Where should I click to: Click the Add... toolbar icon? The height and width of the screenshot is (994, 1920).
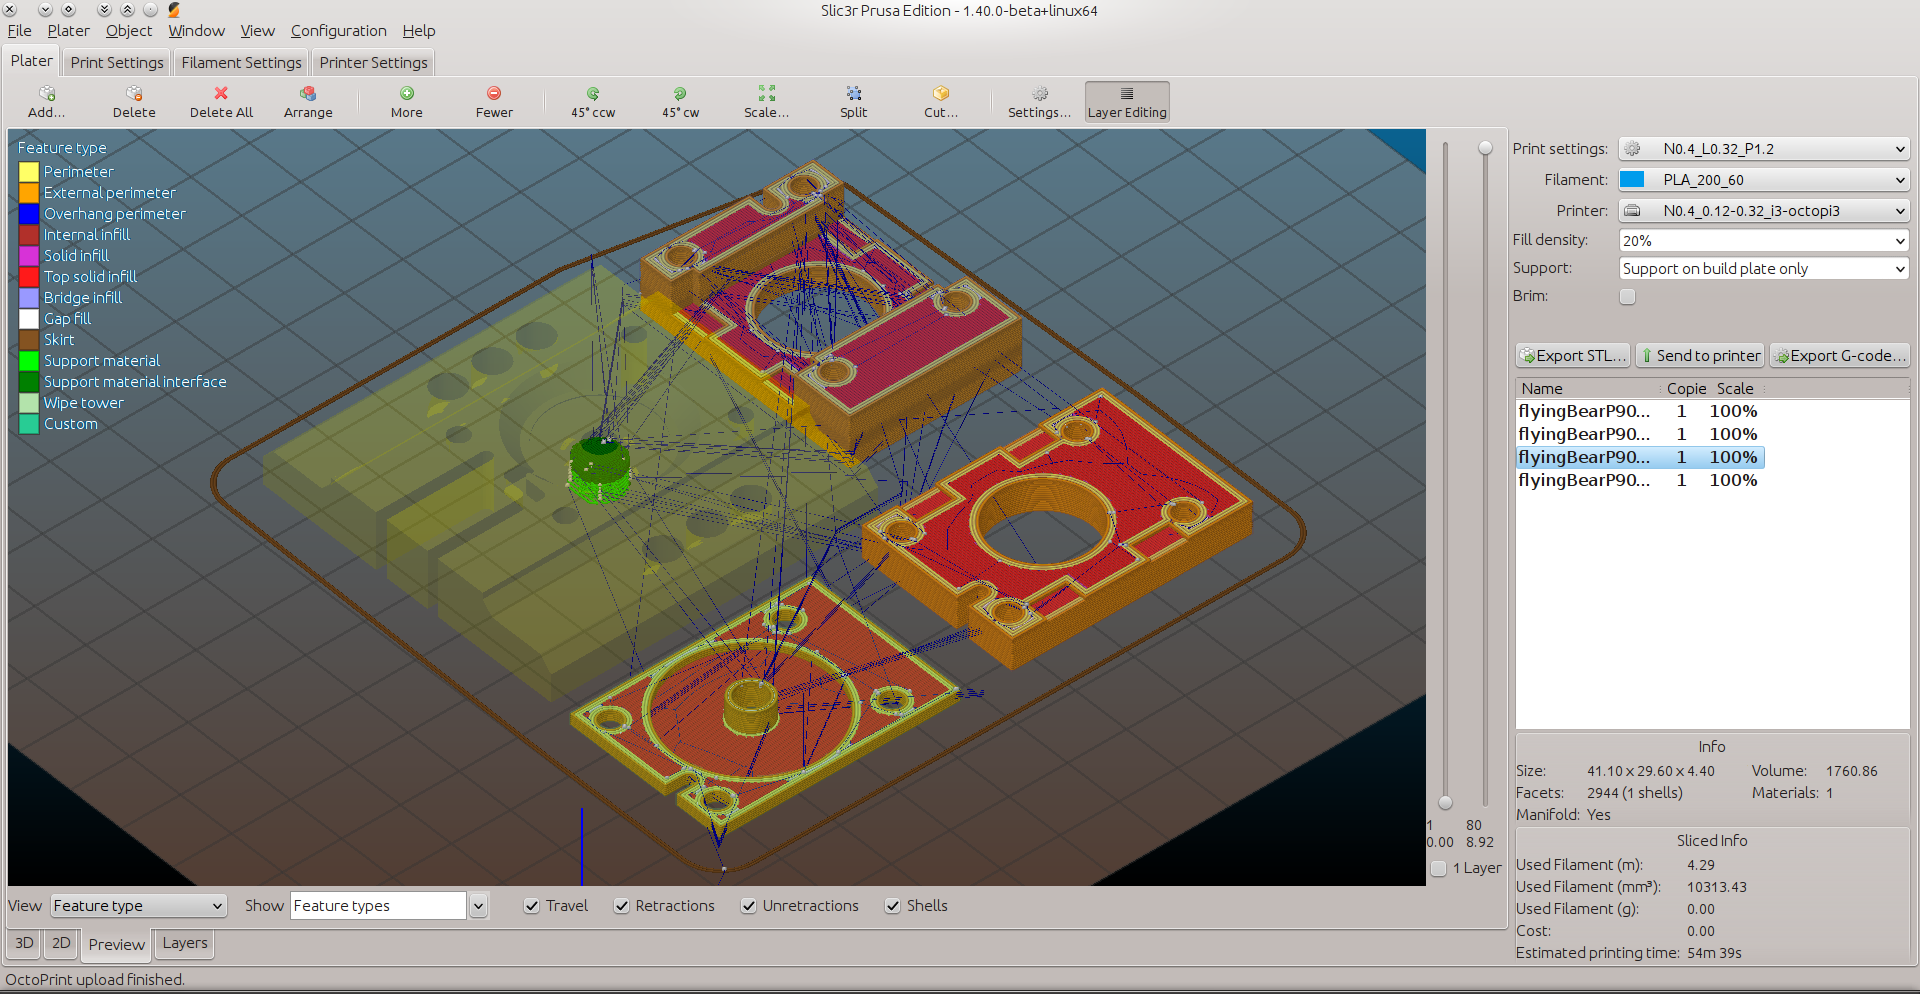click(x=46, y=93)
